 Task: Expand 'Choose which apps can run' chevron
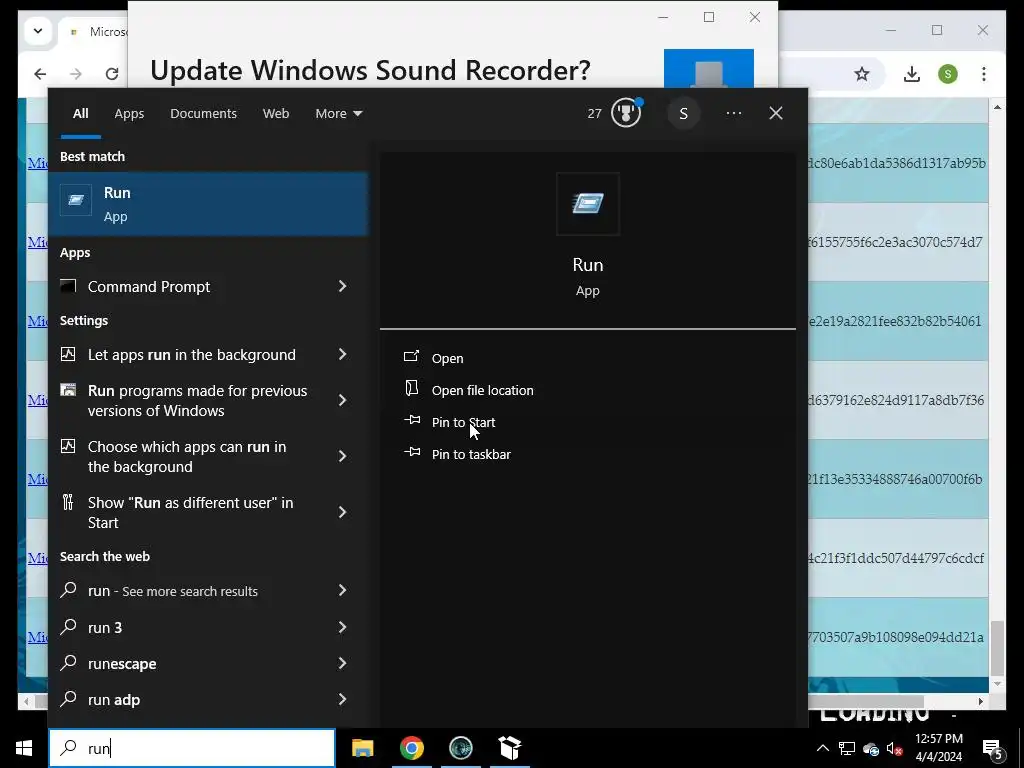tap(342, 456)
